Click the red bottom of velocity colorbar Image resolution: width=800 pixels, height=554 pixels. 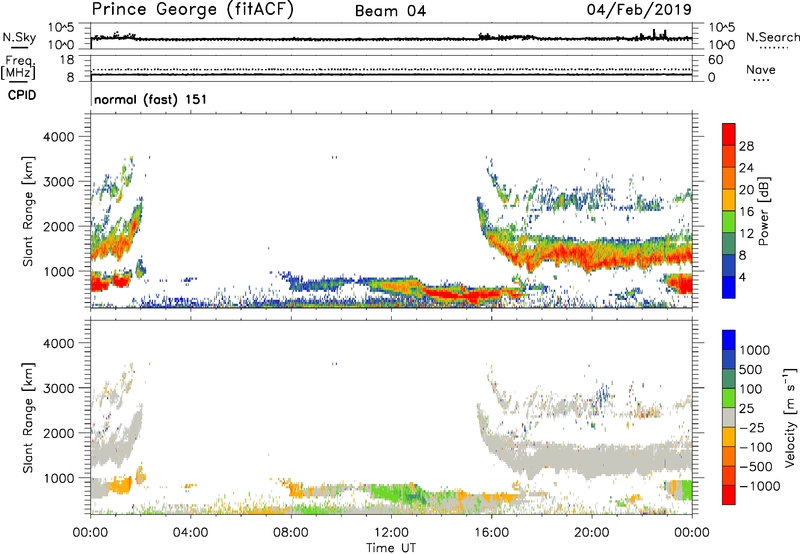(729, 495)
